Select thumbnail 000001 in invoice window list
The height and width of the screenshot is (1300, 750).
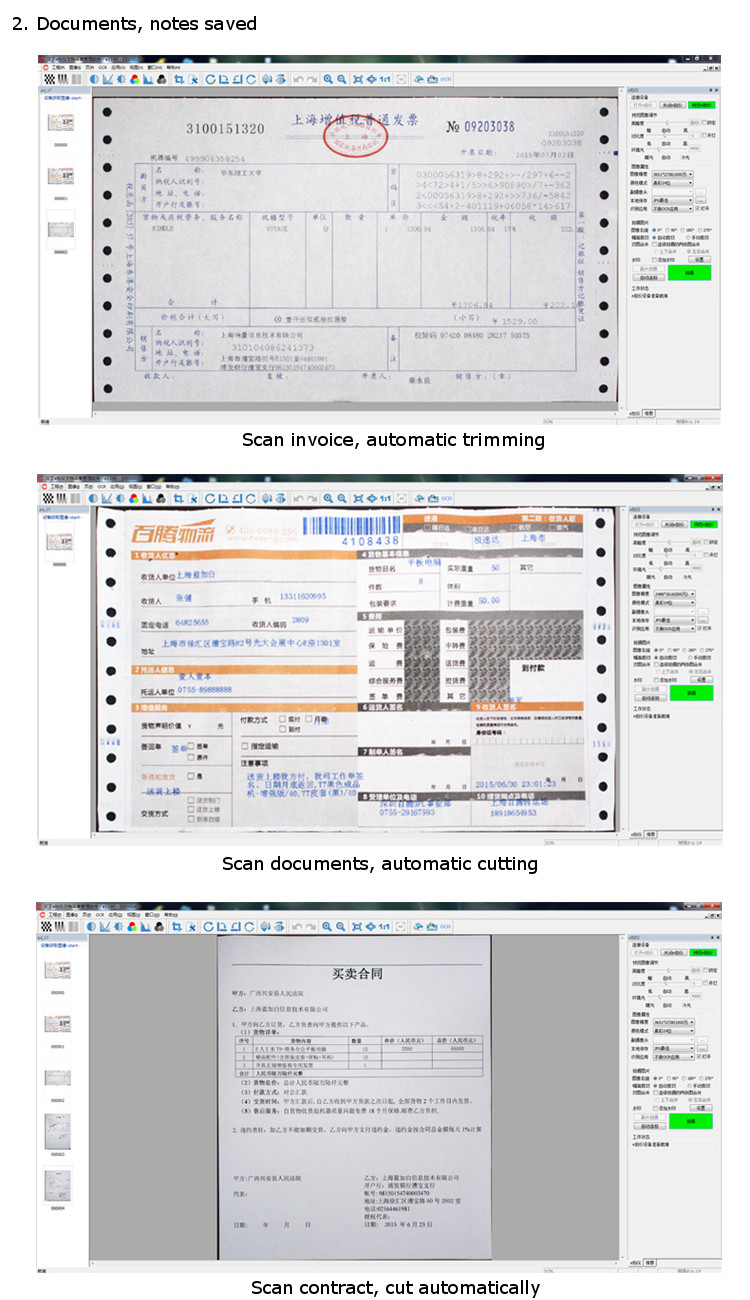tap(60, 176)
